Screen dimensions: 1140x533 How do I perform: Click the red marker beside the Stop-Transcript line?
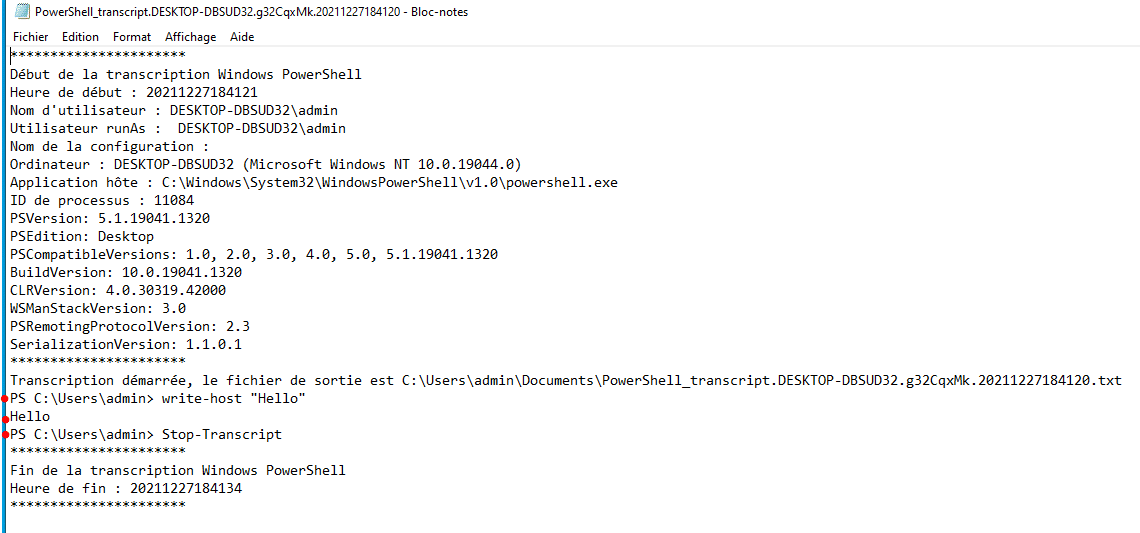click(7, 435)
